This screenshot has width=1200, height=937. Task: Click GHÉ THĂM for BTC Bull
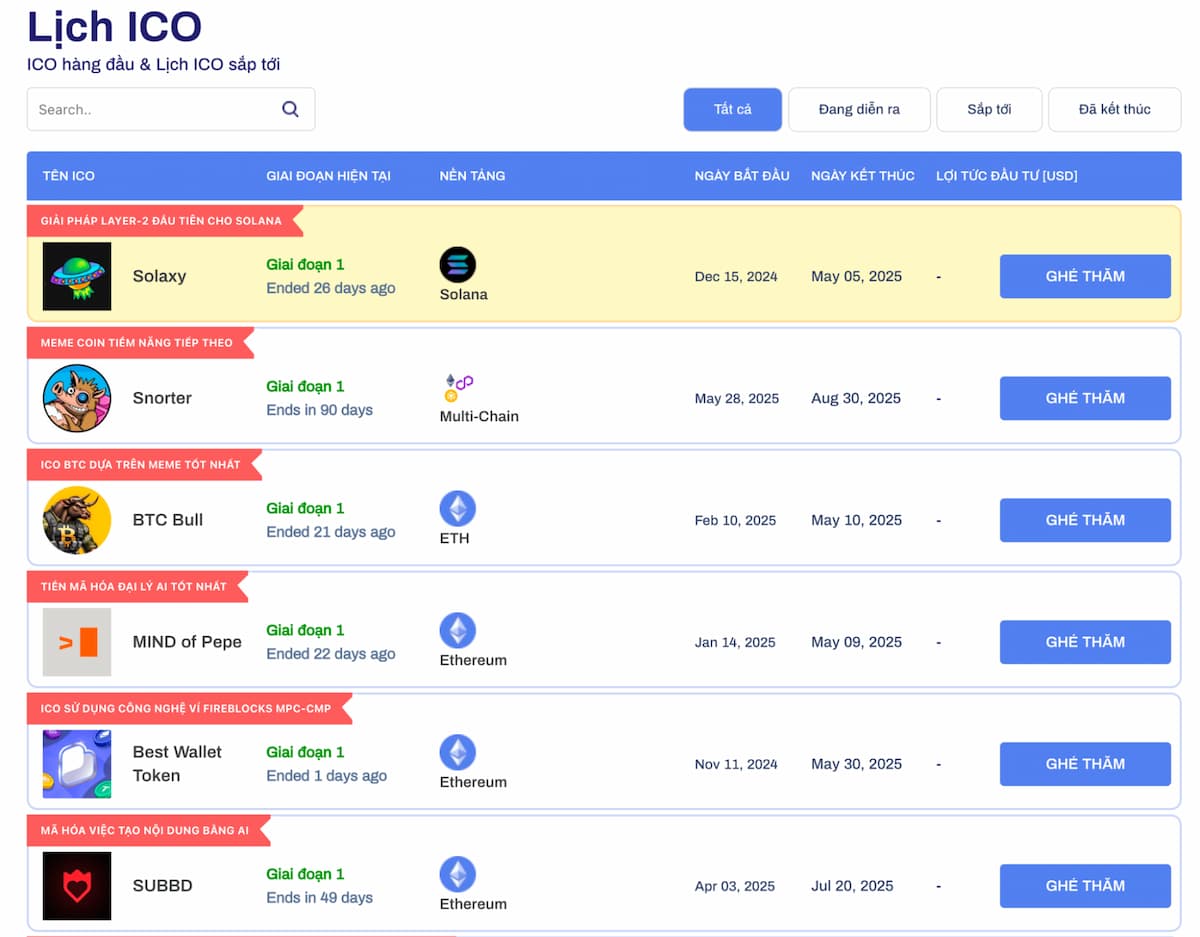pos(1085,520)
